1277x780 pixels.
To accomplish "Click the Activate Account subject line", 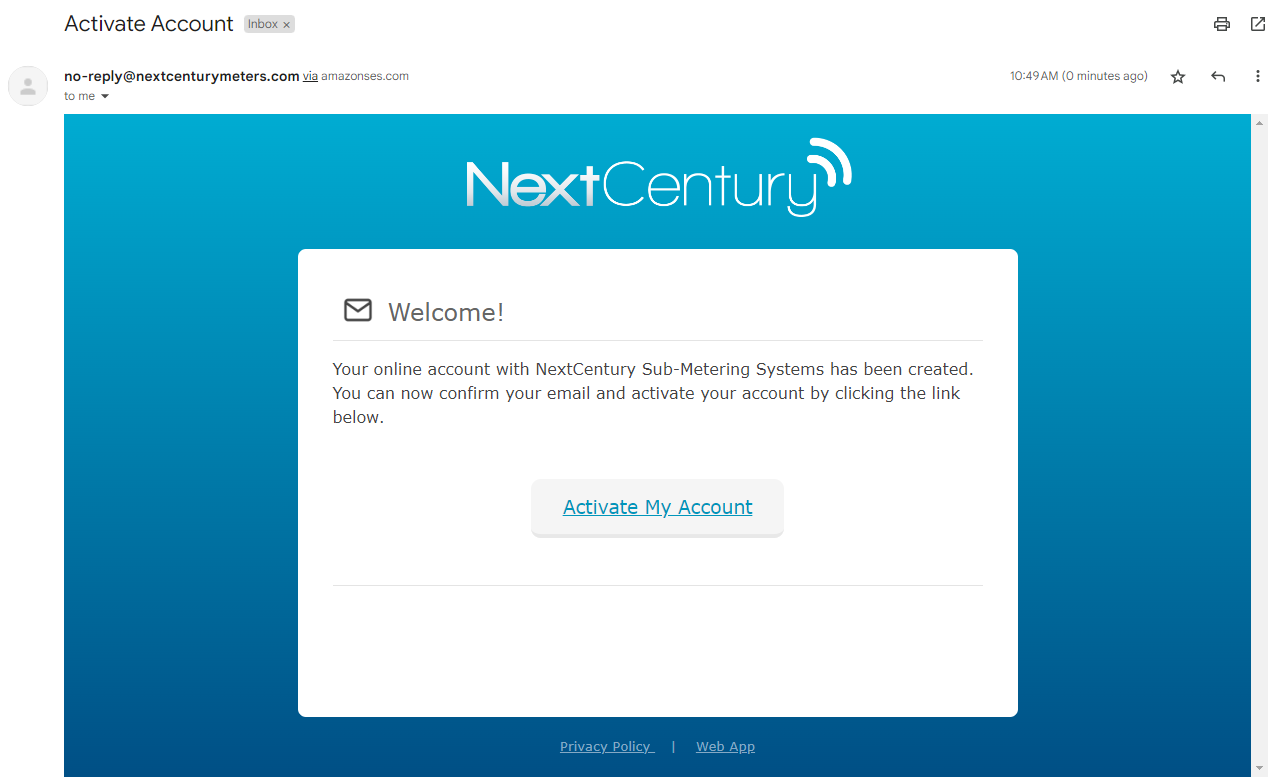I will click(x=149, y=24).
